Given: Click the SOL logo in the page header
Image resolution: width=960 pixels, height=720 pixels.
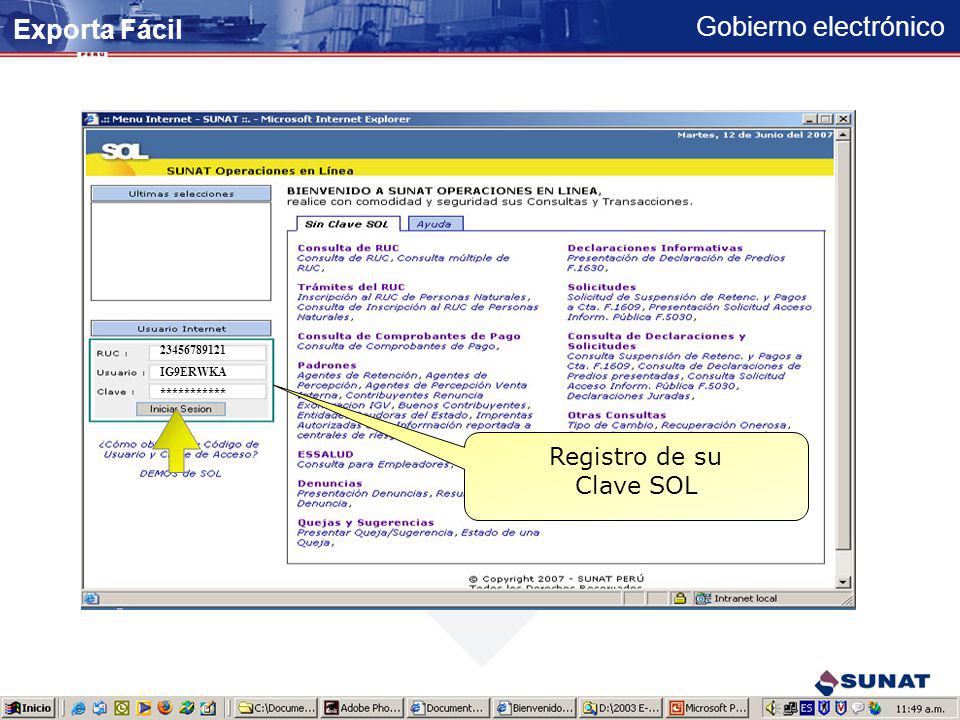Looking at the screenshot, I should [124, 151].
